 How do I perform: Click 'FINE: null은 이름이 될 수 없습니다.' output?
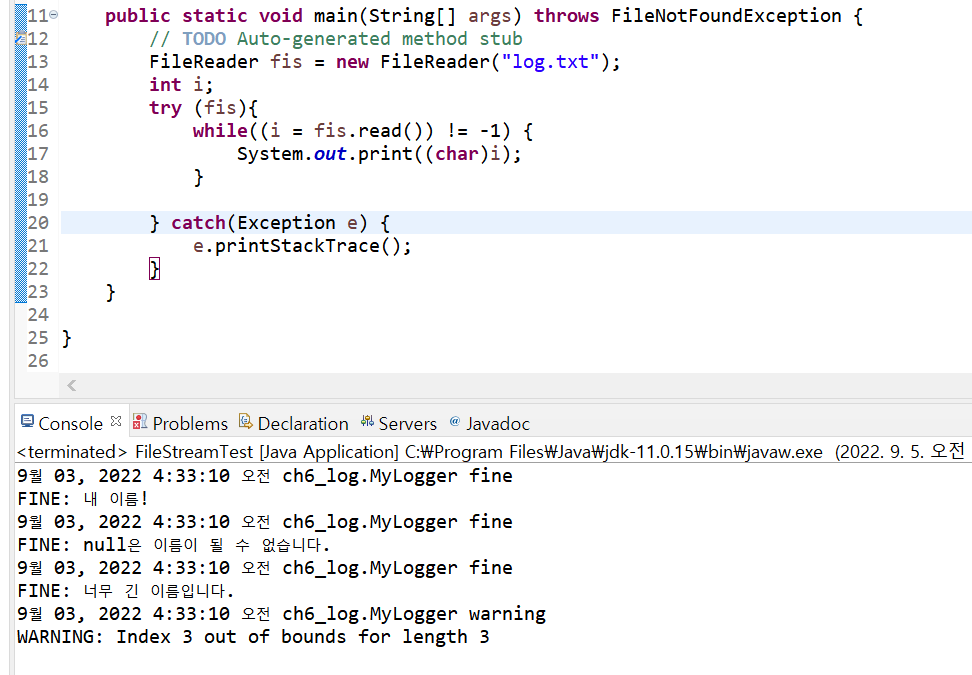(174, 545)
